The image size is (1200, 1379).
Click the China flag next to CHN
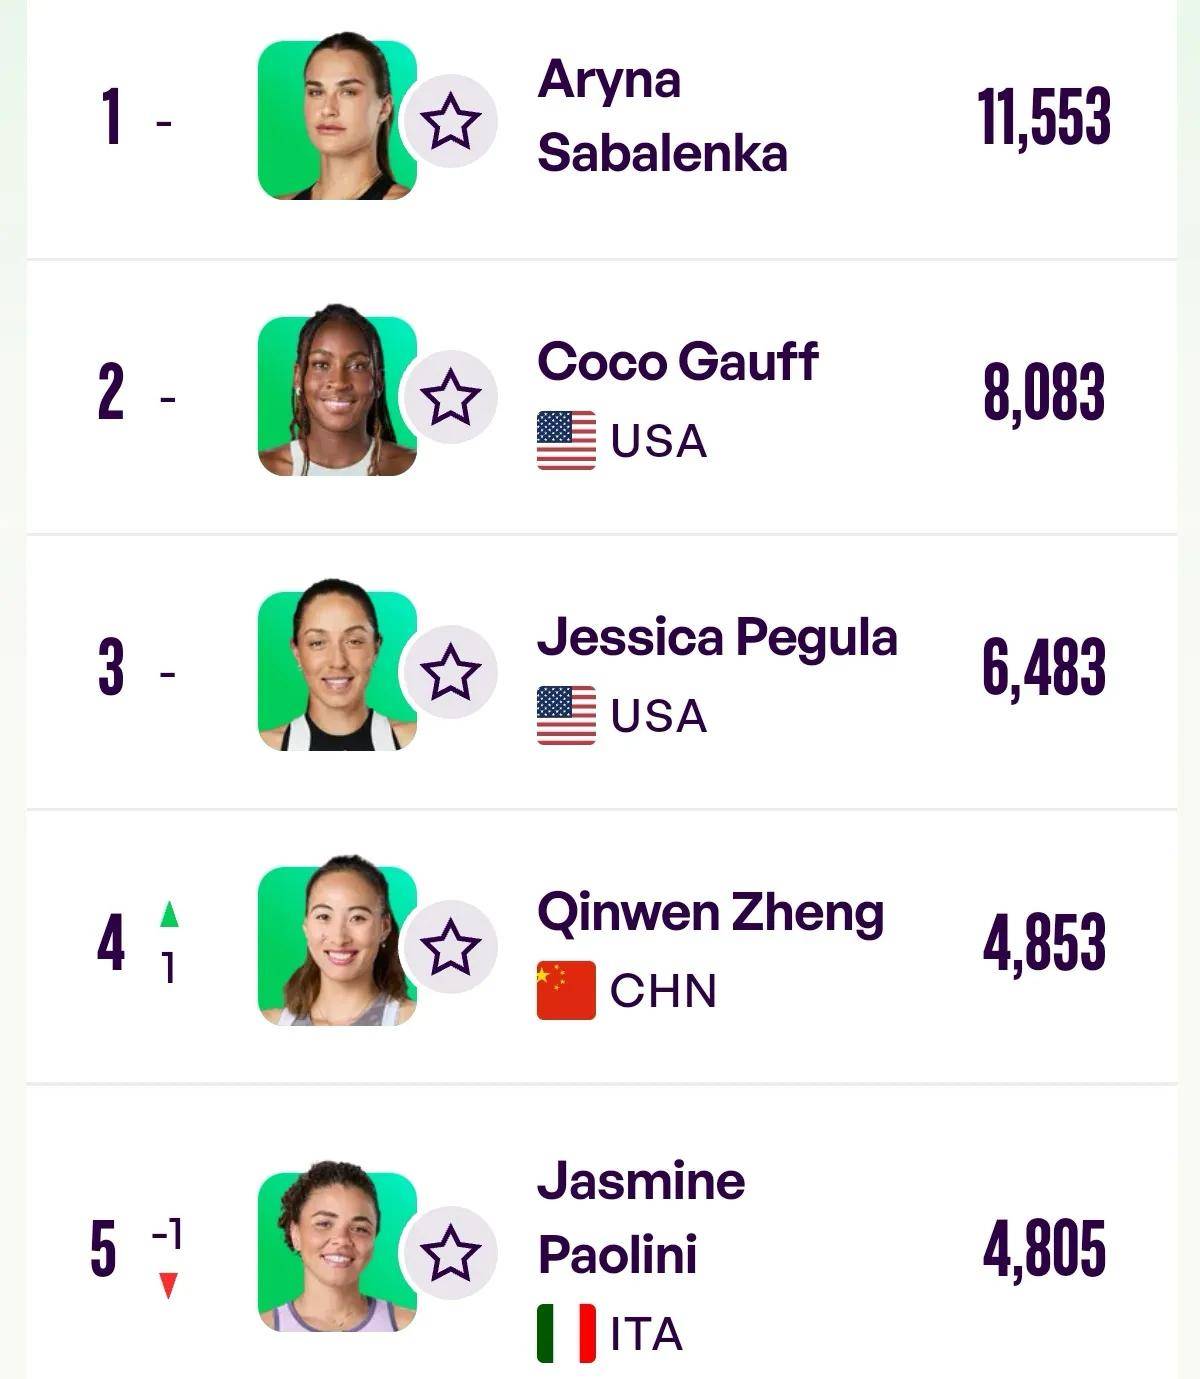(566, 990)
